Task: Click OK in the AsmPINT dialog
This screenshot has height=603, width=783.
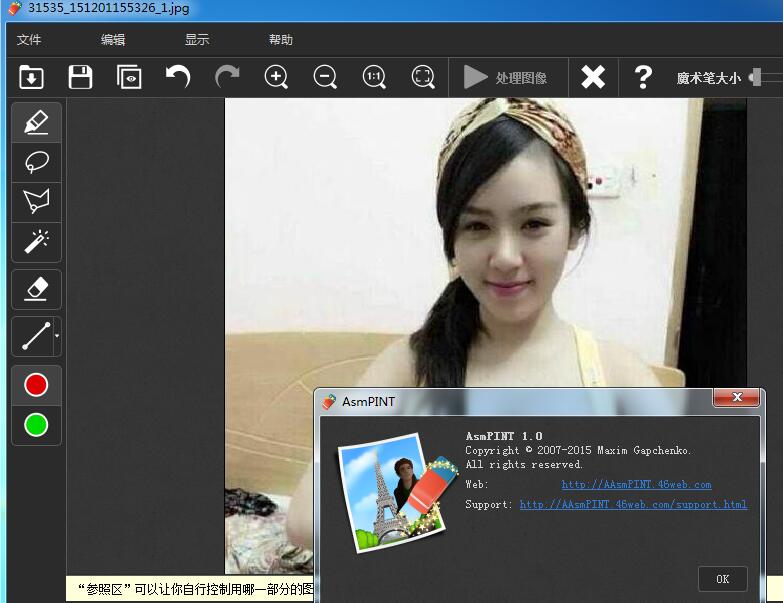Action: [723, 579]
